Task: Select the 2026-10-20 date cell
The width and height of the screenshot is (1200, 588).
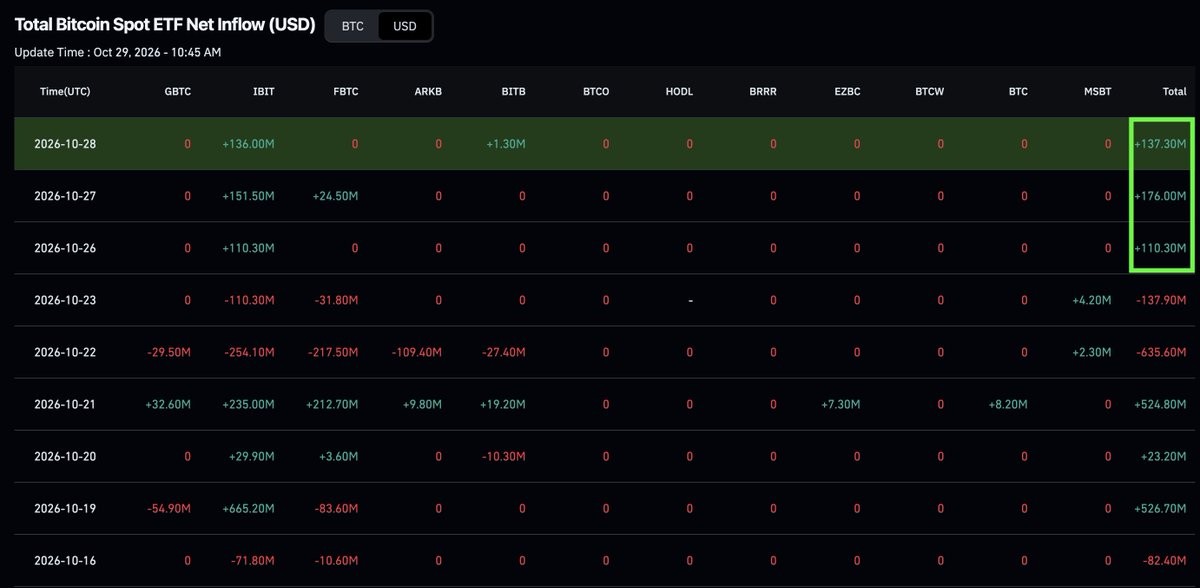Action: click(65, 456)
